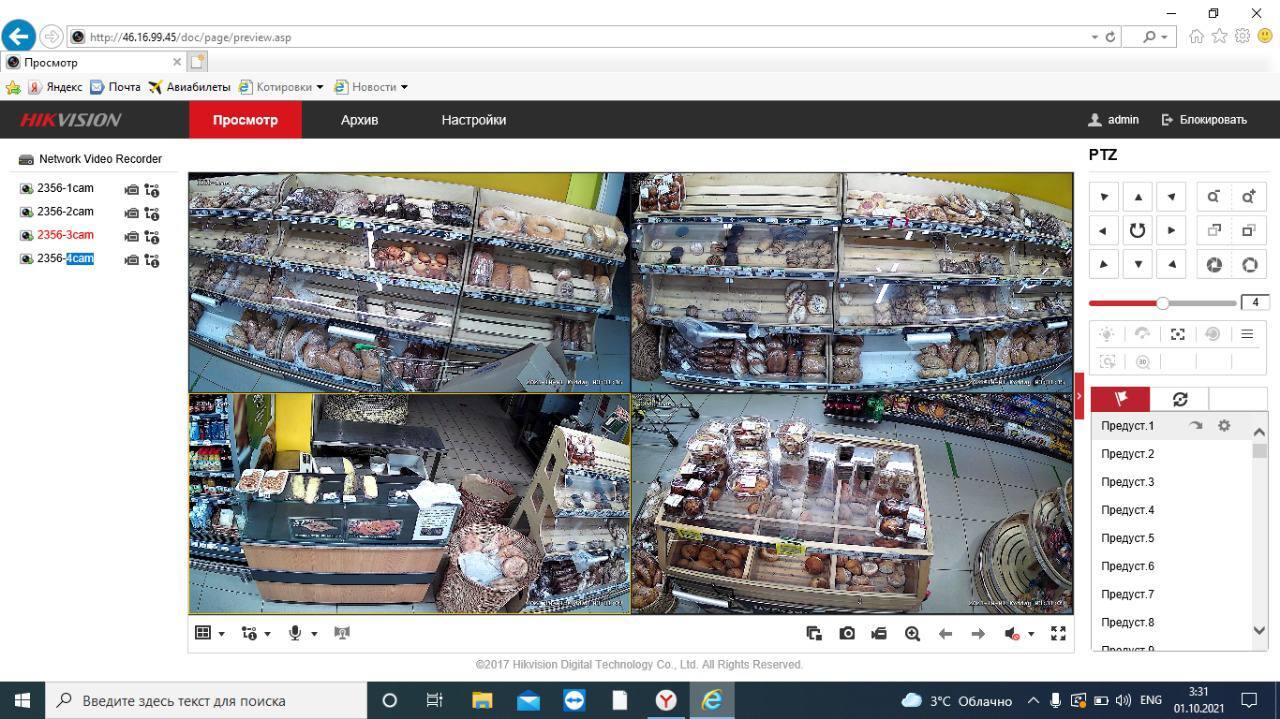Toggle live view icon for 2356-3cam
Viewport: 1280px width, 719px height.
[x=26, y=236]
